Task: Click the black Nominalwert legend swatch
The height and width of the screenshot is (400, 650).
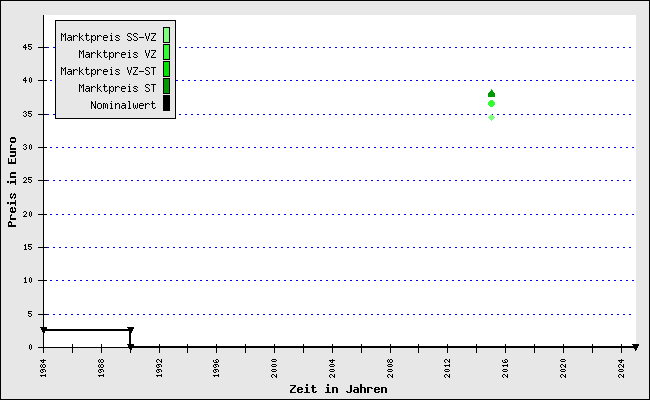Action: coord(166,104)
